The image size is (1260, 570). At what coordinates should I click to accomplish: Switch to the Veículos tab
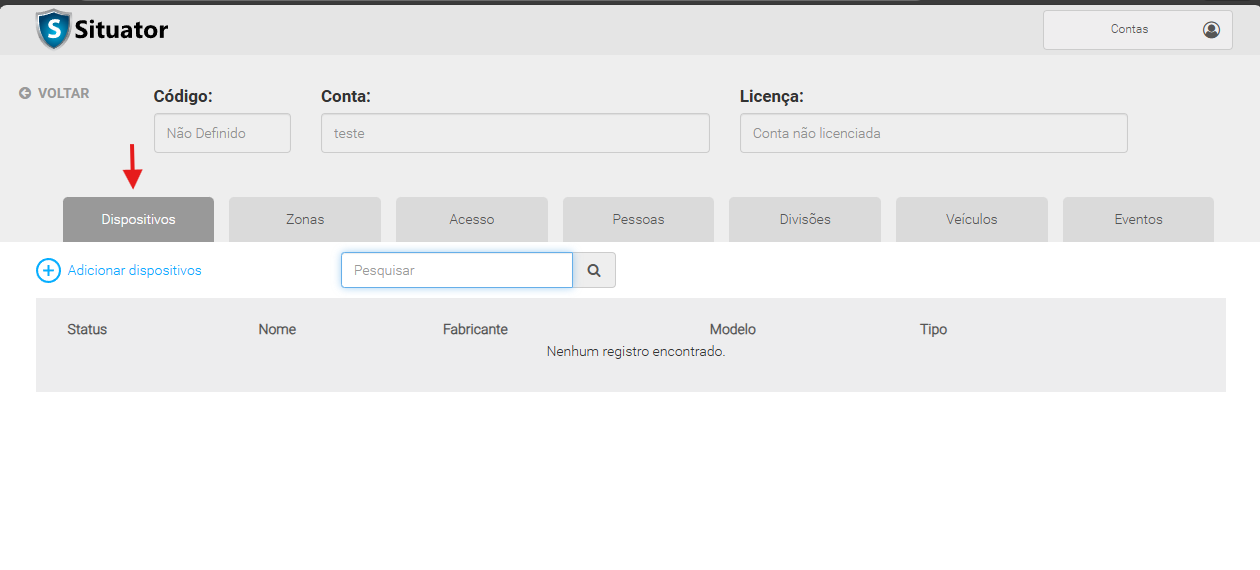tap(971, 219)
